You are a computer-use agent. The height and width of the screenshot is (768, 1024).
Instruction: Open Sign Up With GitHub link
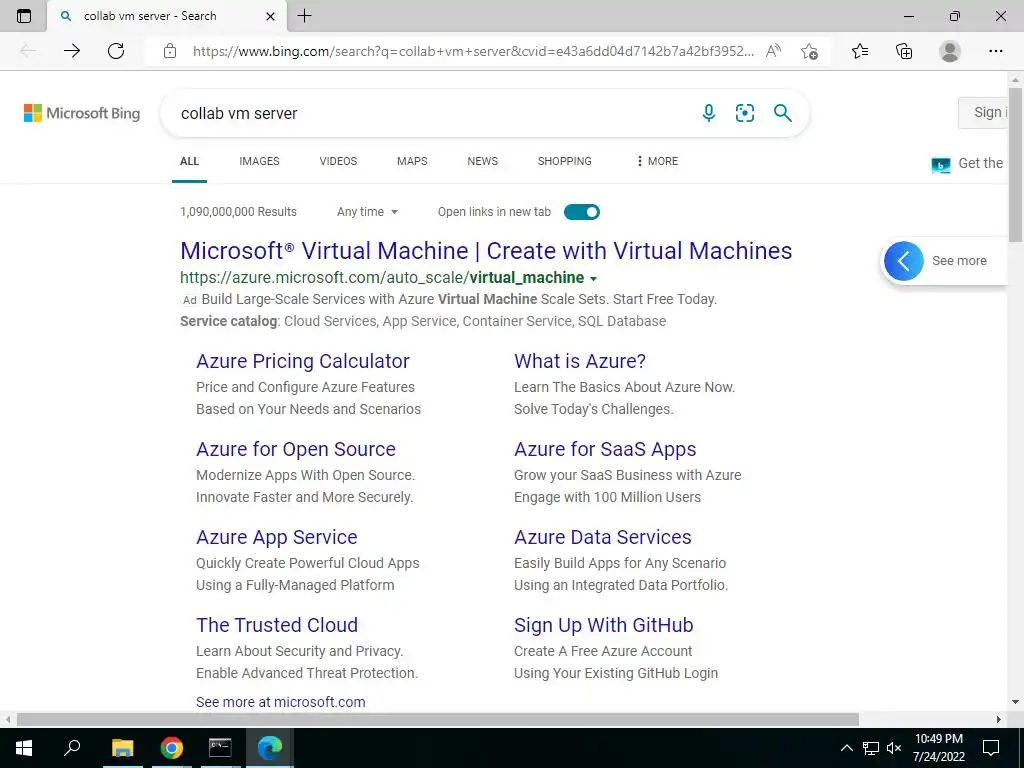pyautogui.click(x=603, y=625)
